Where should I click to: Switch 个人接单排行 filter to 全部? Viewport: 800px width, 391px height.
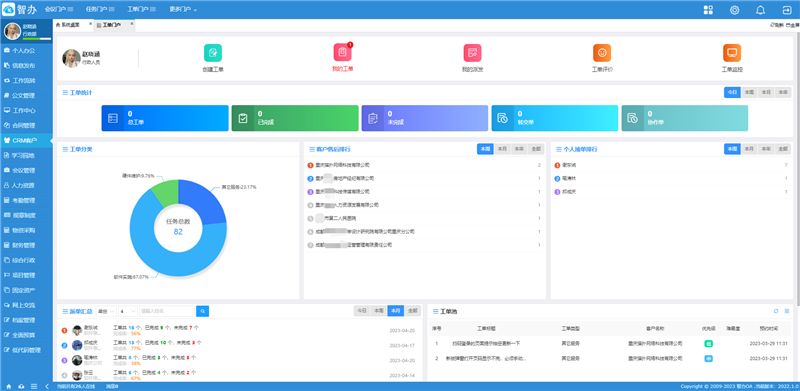[x=783, y=149]
